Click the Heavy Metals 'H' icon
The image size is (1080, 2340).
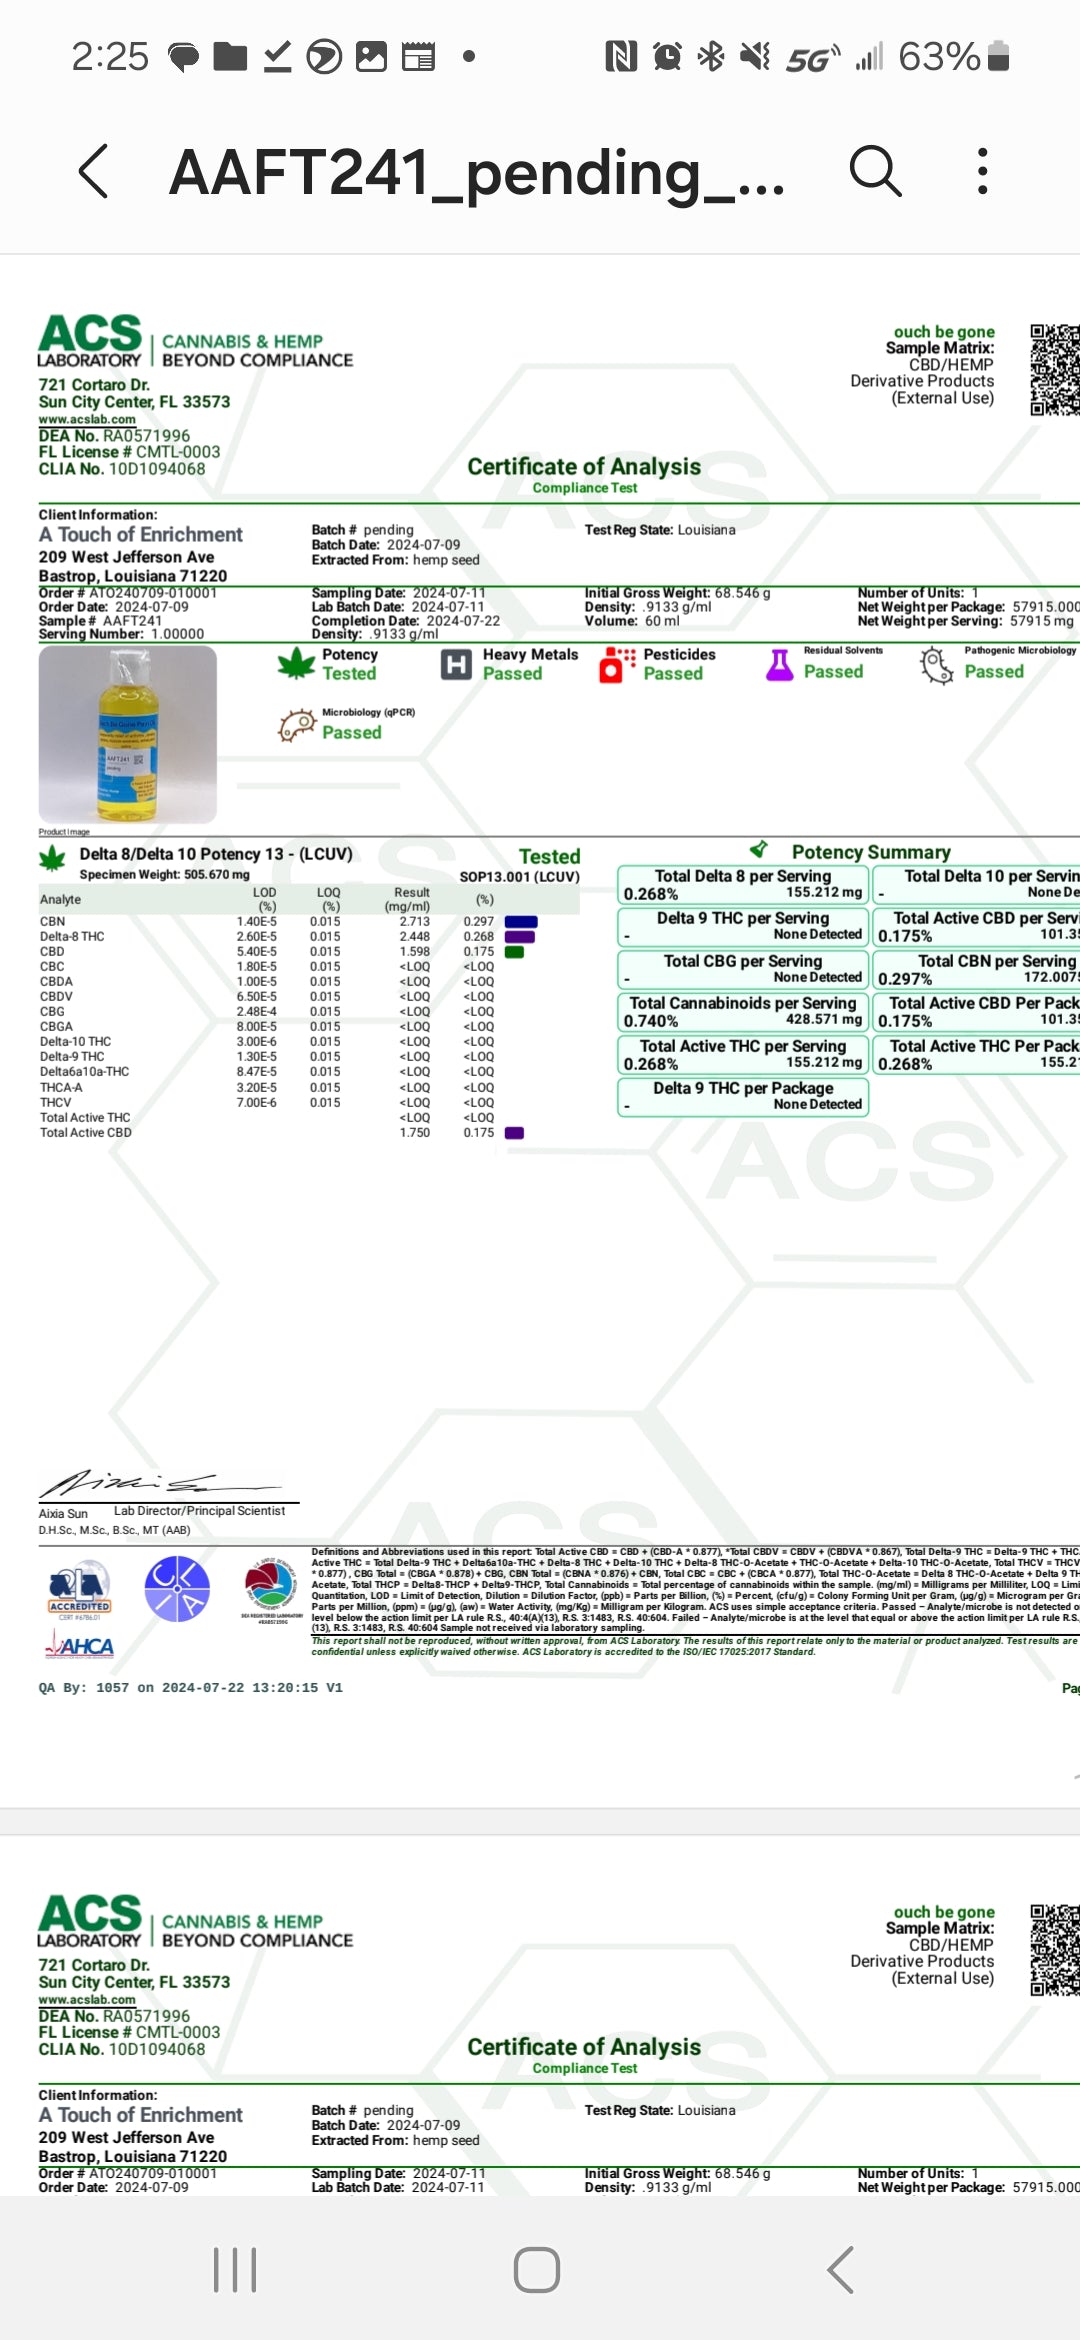coord(456,664)
